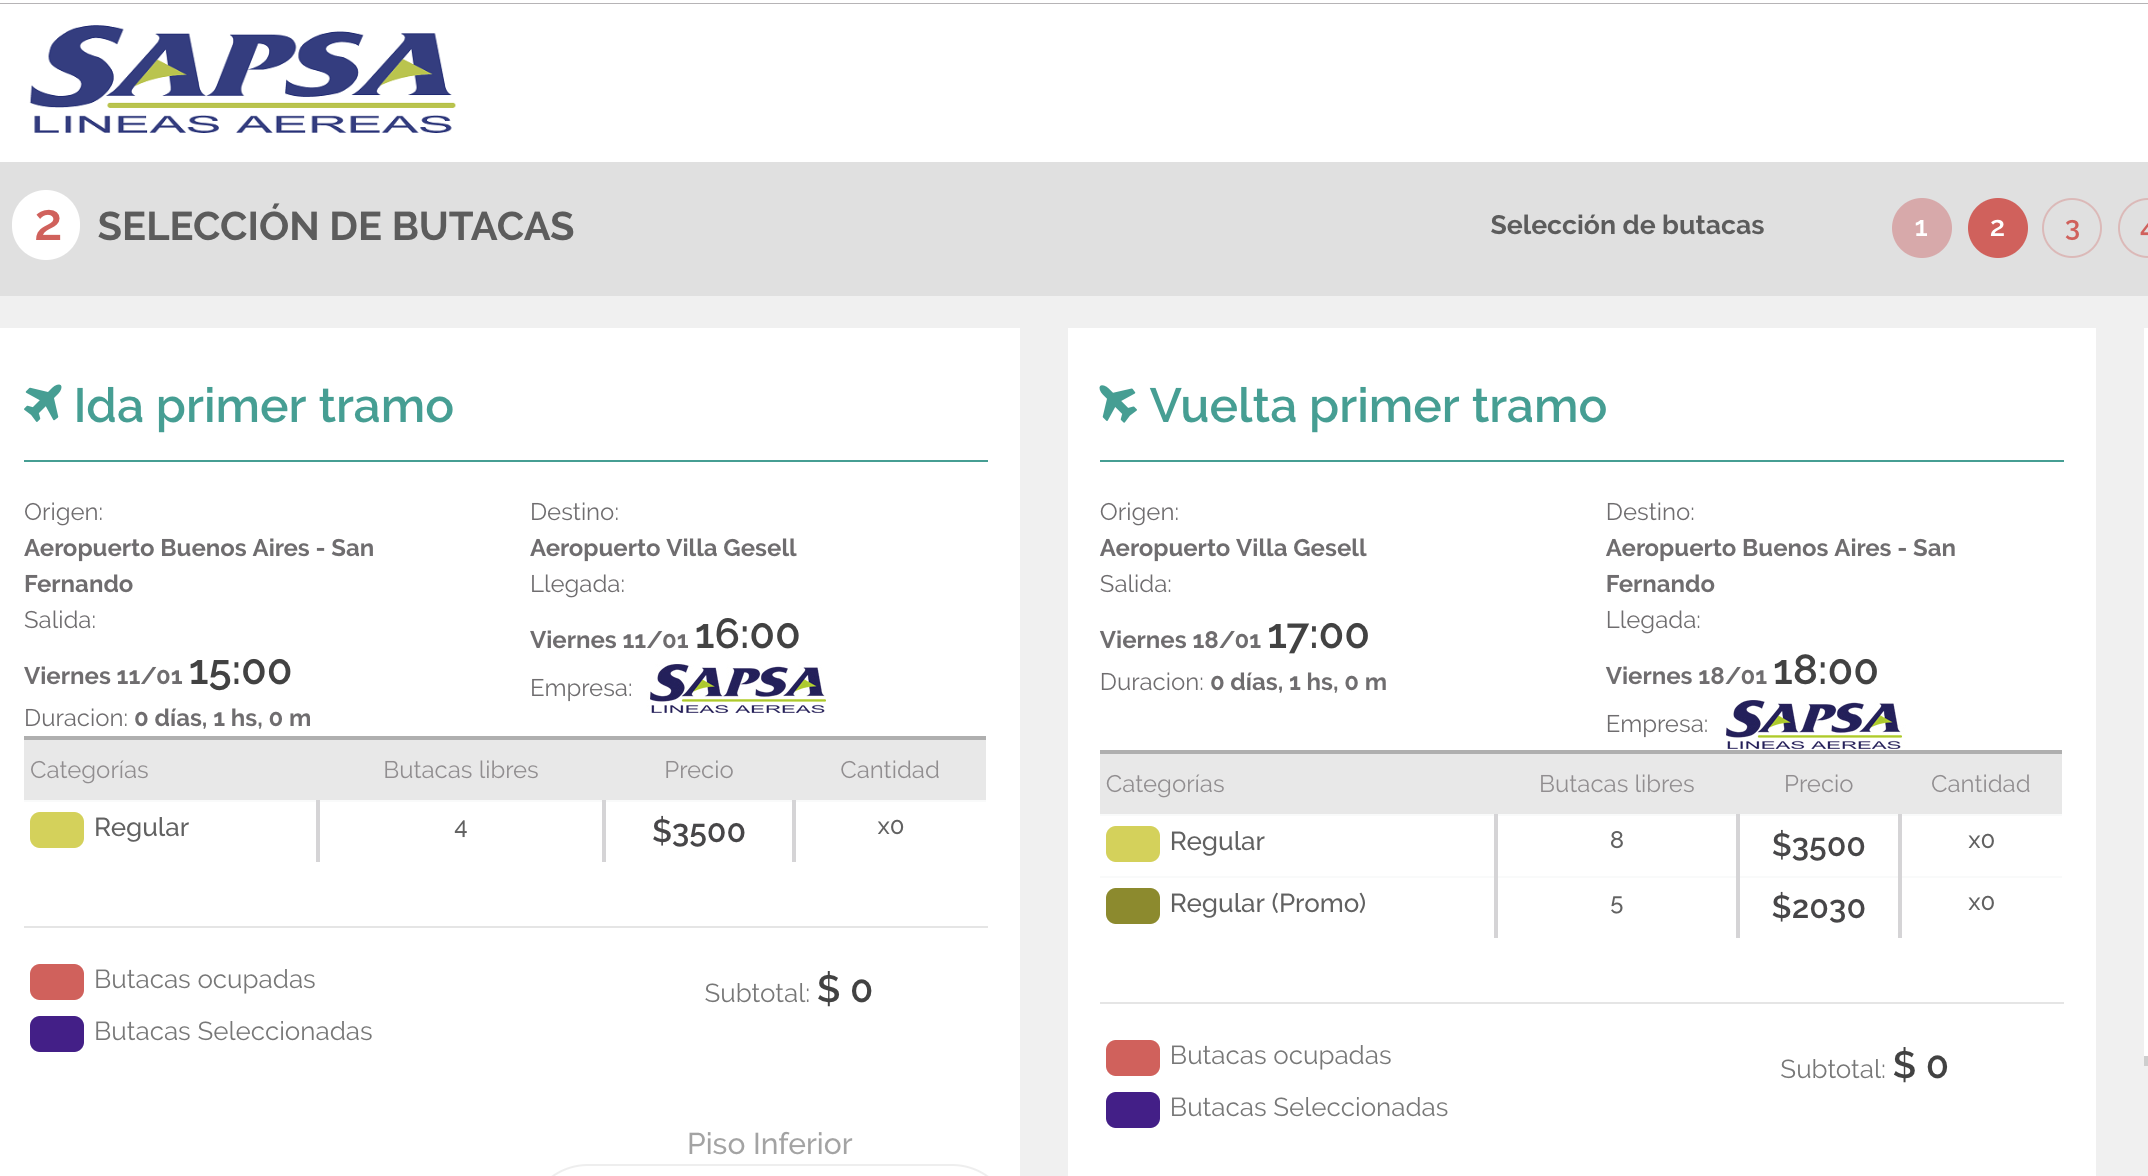Click the Ida Regular x0 quantity cell

point(890,827)
